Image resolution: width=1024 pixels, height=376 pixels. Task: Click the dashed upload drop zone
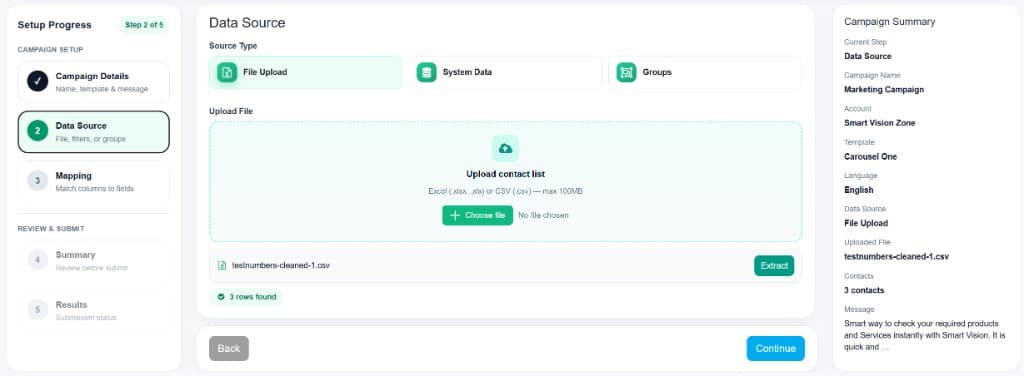coord(505,181)
